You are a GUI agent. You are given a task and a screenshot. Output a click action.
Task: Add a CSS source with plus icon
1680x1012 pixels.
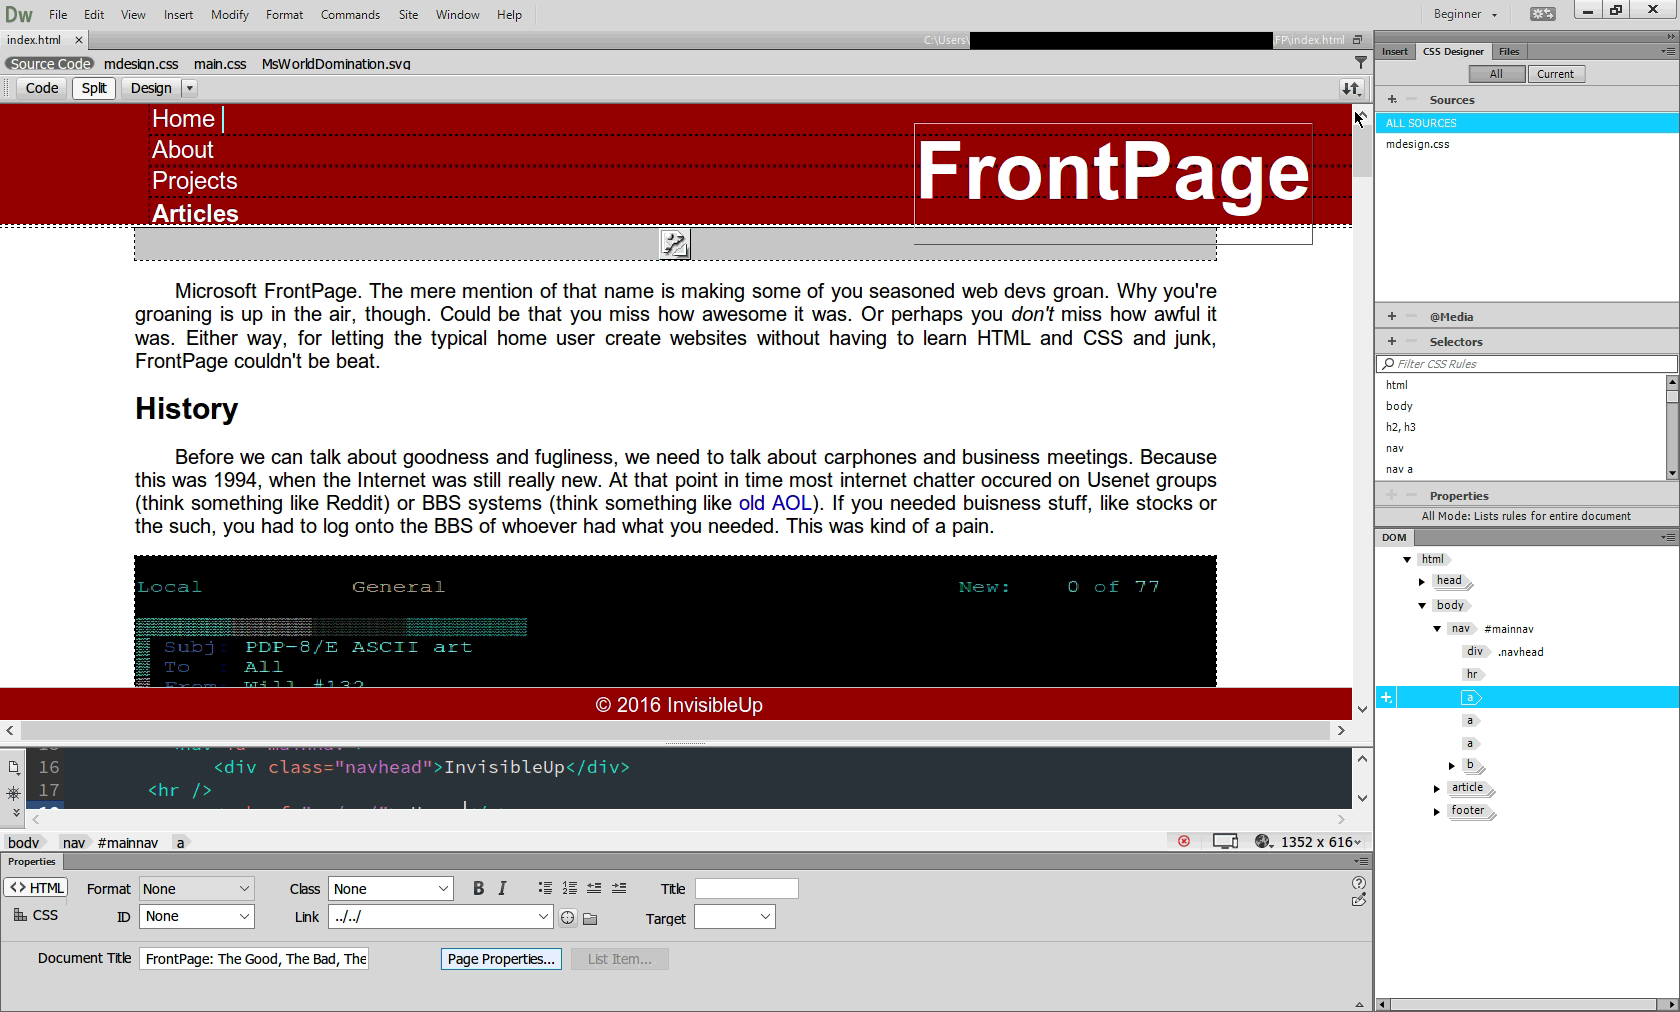(1392, 99)
